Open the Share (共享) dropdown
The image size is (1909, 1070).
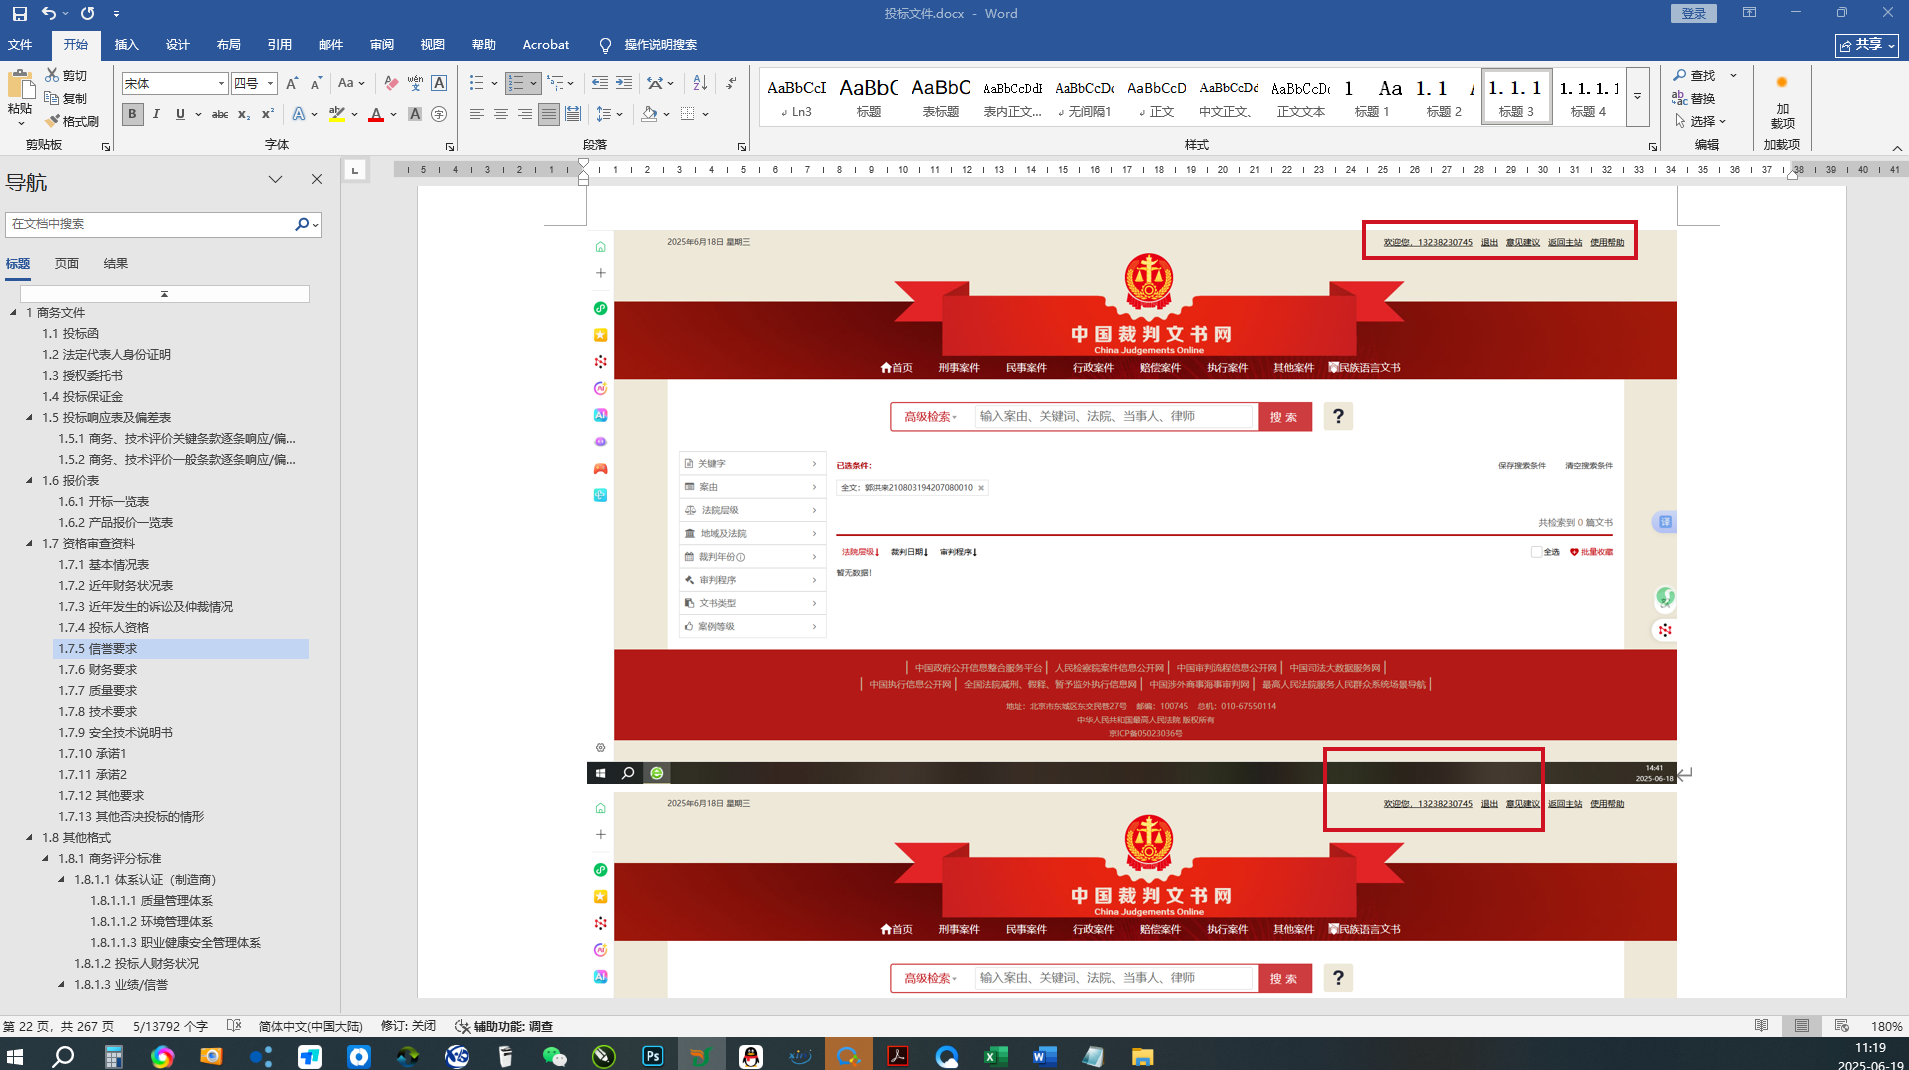point(1867,45)
